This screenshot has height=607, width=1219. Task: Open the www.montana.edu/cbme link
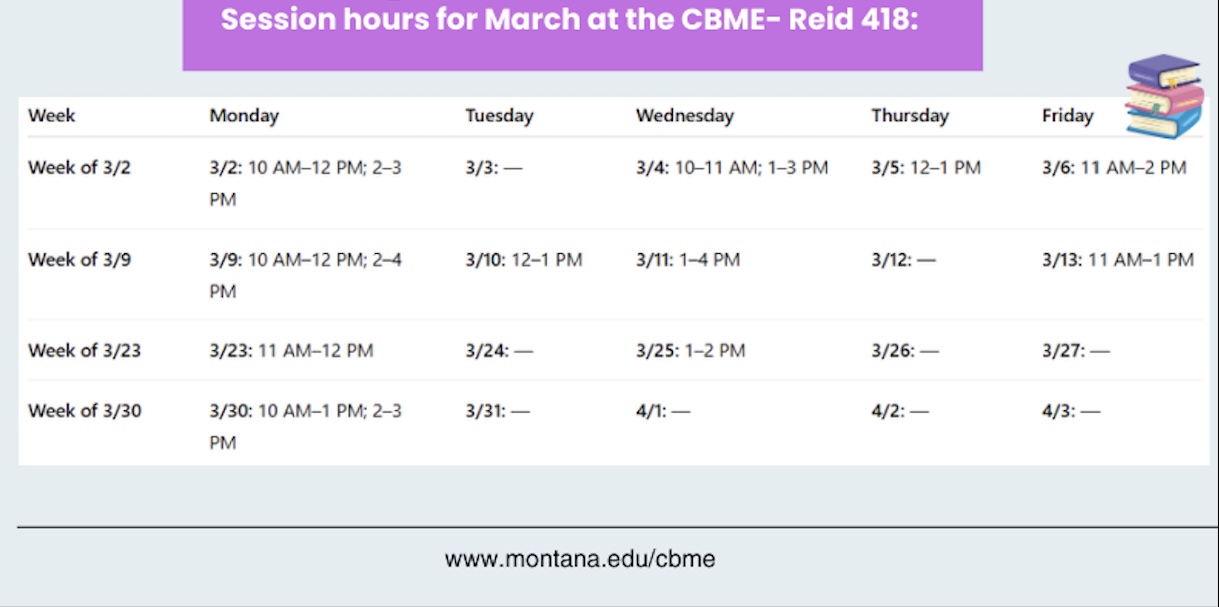pyautogui.click(x=580, y=559)
